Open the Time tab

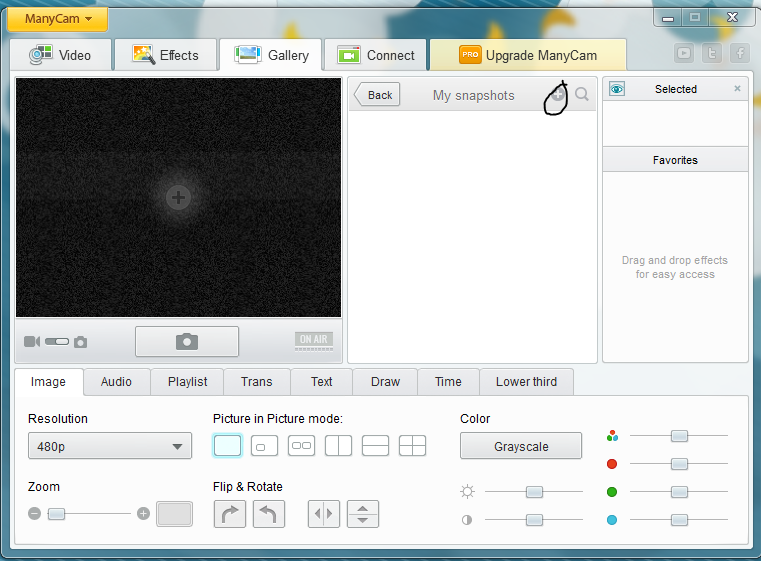coord(448,382)
